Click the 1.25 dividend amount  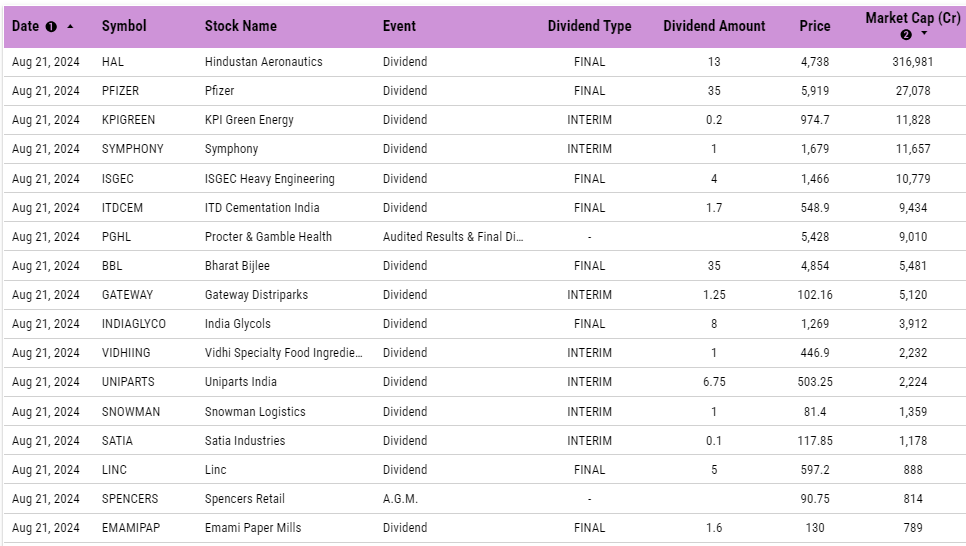(x=714, y=295)
